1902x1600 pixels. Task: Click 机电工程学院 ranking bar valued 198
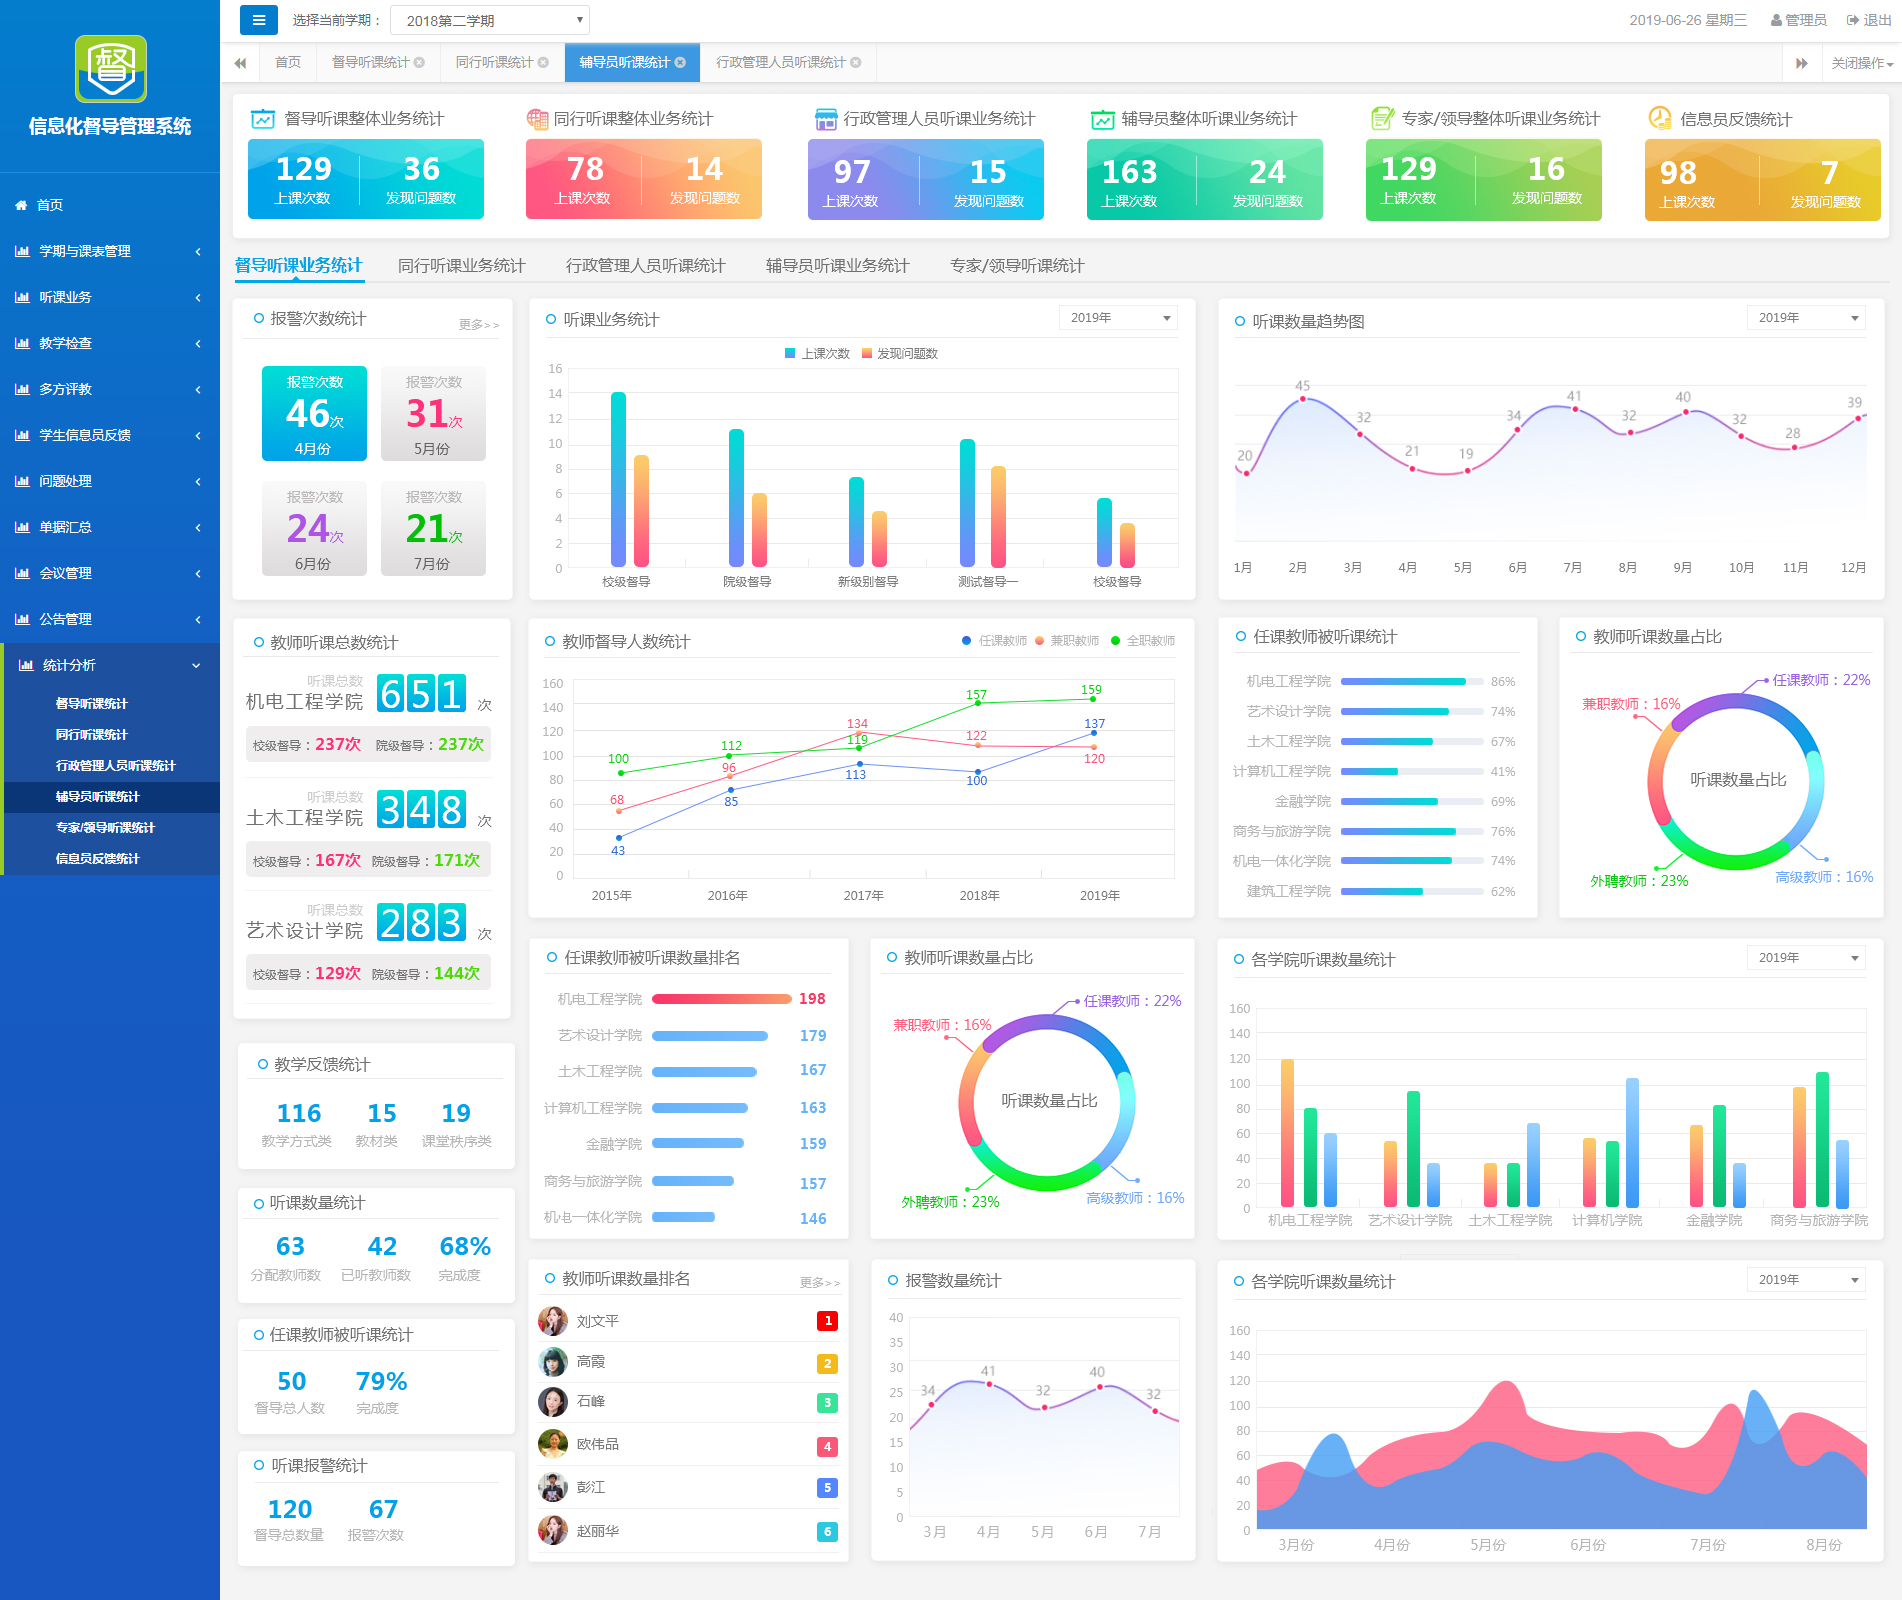point(722,999)
